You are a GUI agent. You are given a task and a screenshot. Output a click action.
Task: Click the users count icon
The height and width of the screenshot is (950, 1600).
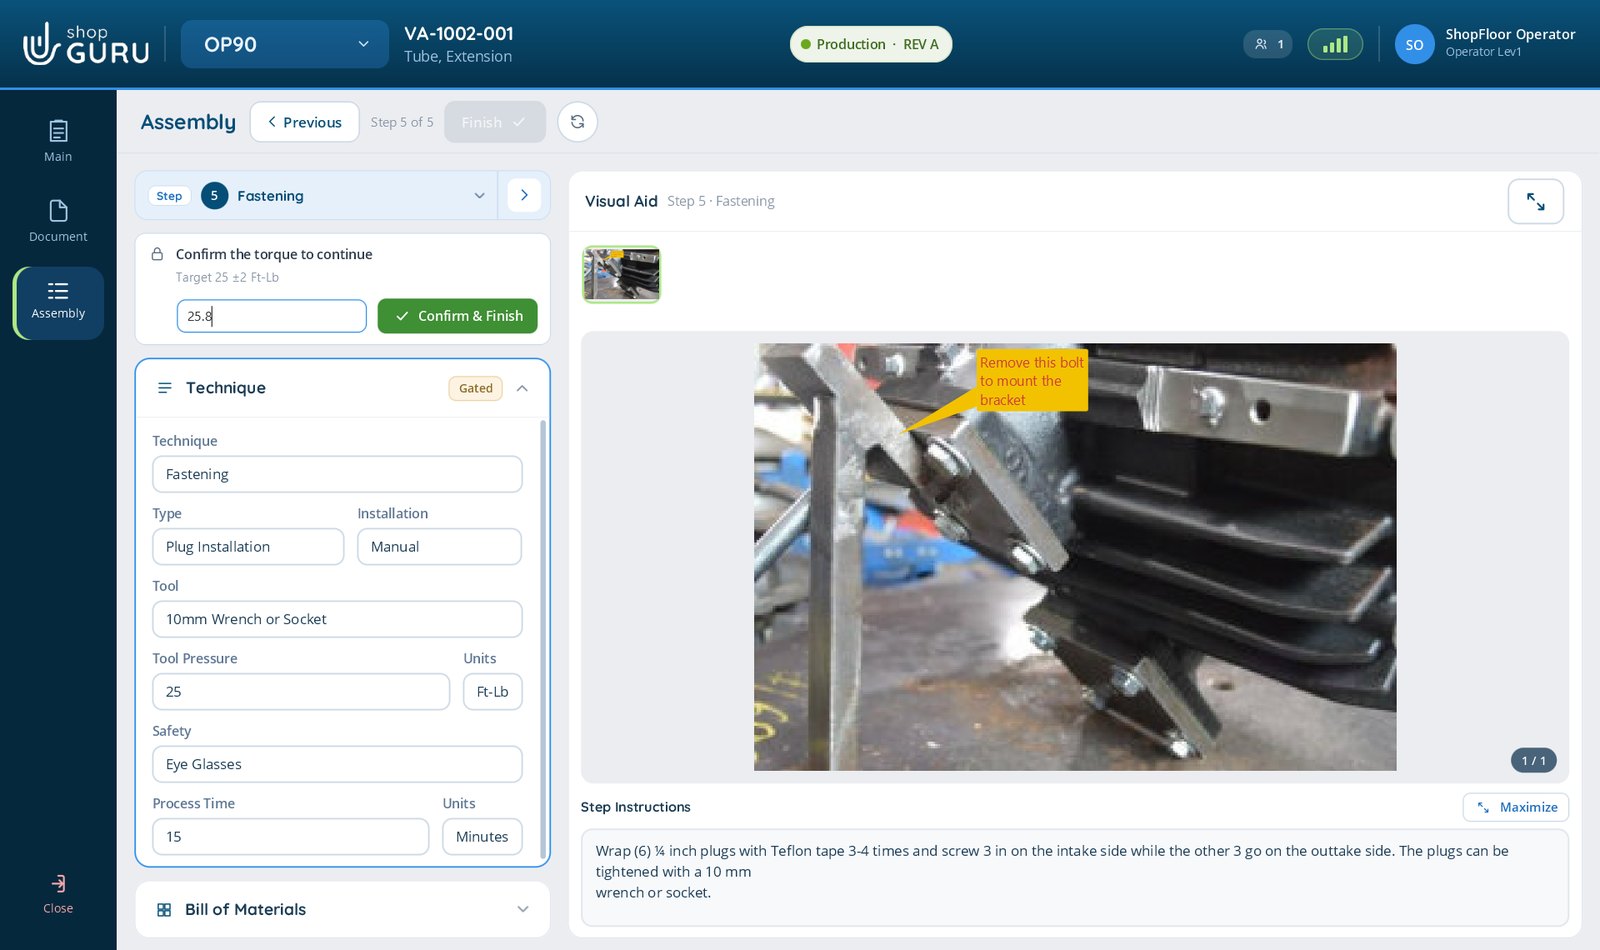[x=1268, y=44]
